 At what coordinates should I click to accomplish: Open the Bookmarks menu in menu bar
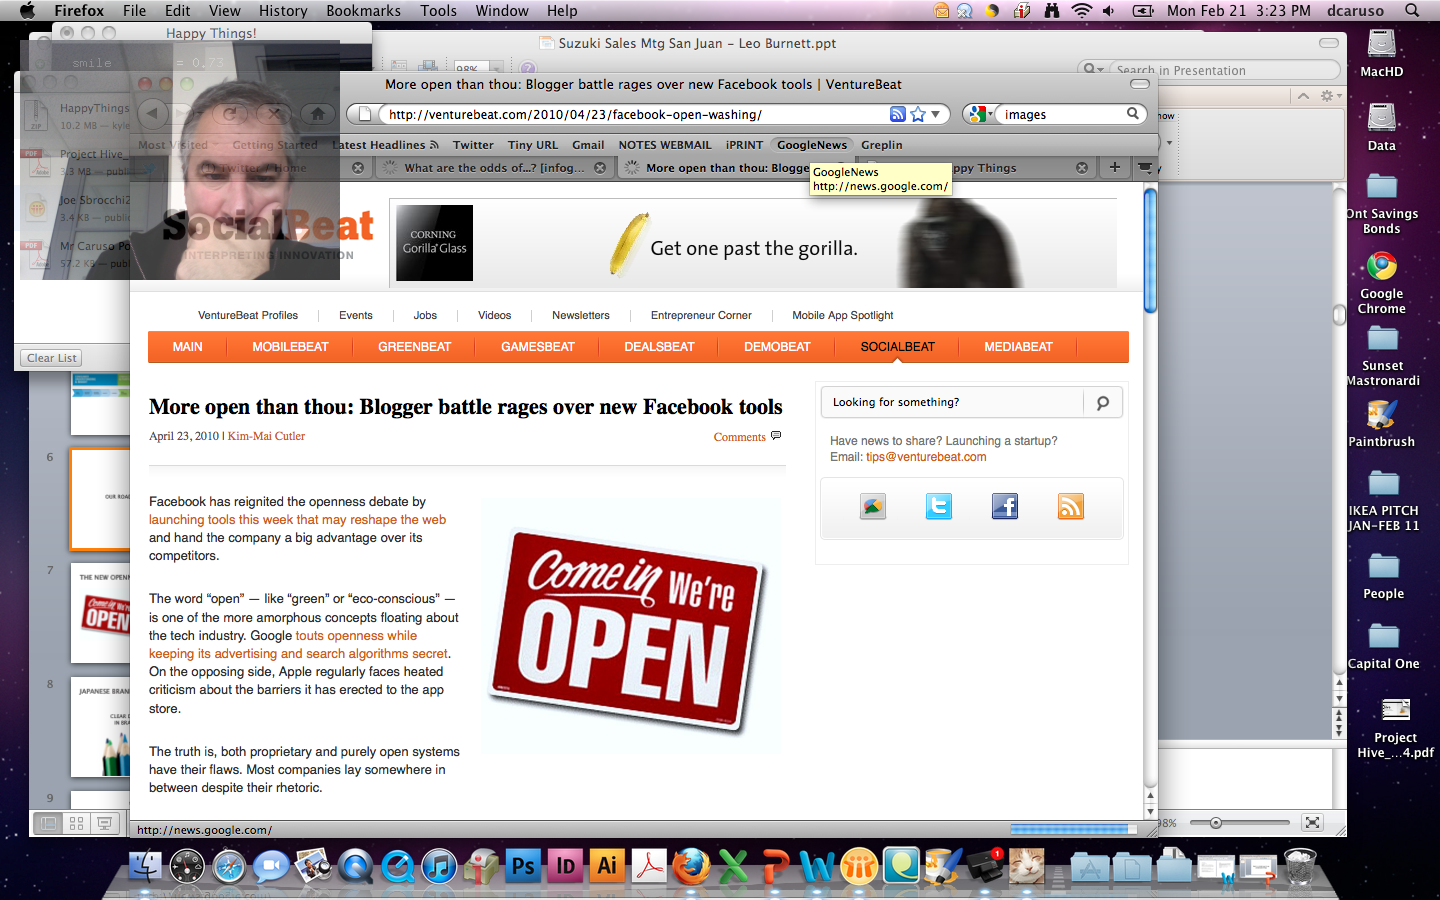(x=363, y=10)
